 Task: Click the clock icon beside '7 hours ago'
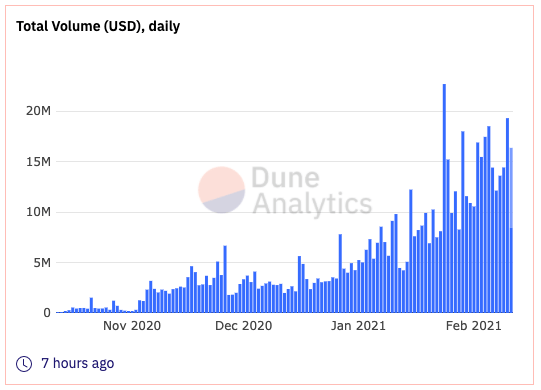coord(24,363)
